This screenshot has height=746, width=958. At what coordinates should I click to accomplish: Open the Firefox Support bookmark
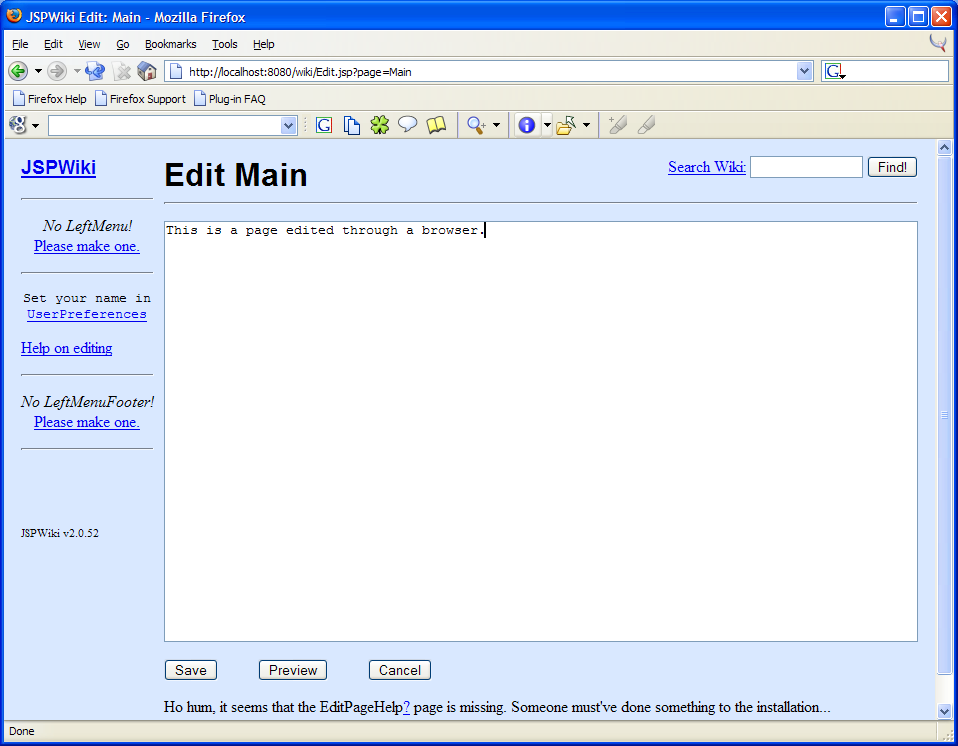[141, 98]
